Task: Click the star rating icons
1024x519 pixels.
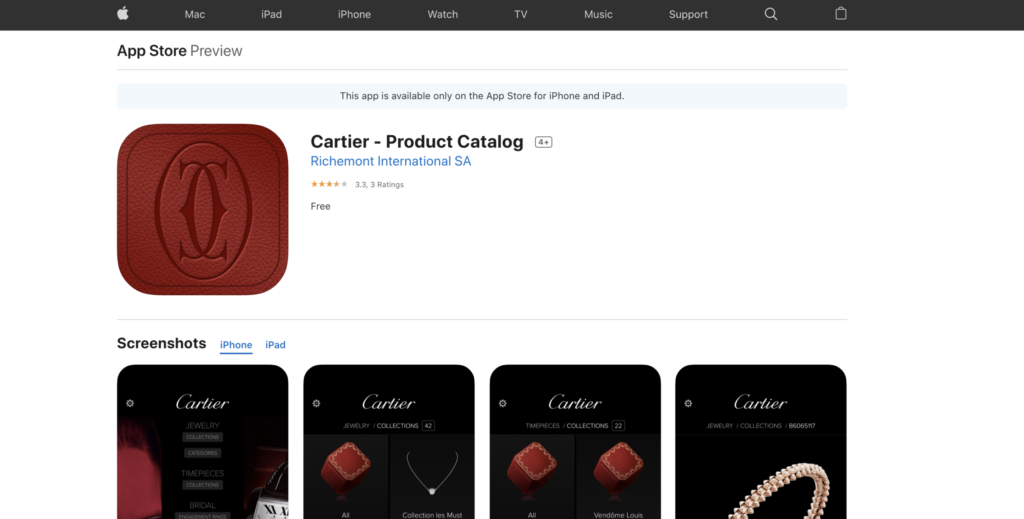Action: coord(329,184)
